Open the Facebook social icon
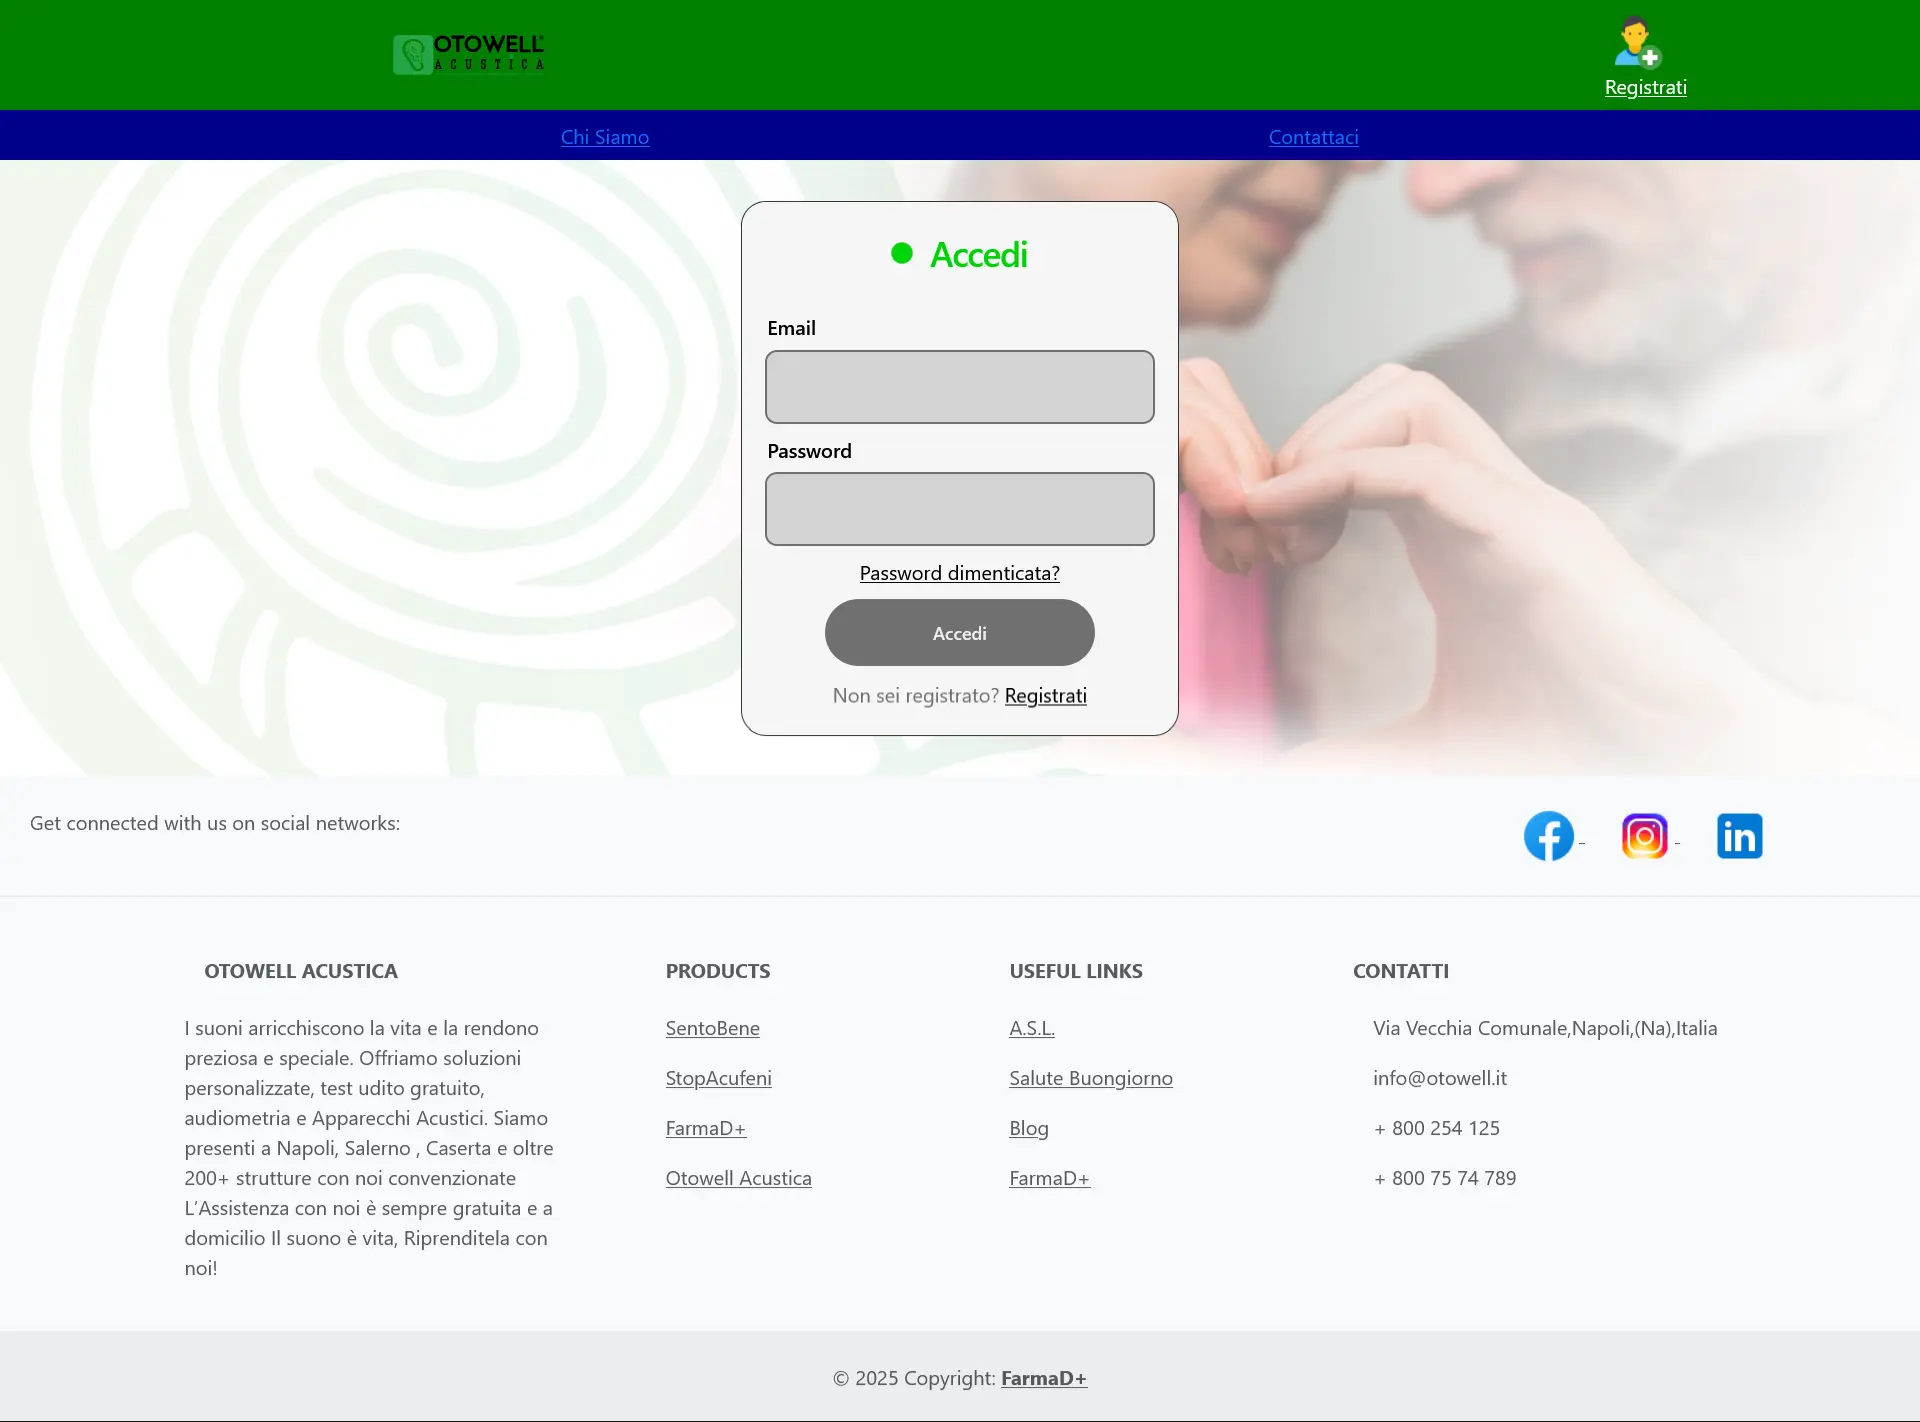 point(1548,836)
